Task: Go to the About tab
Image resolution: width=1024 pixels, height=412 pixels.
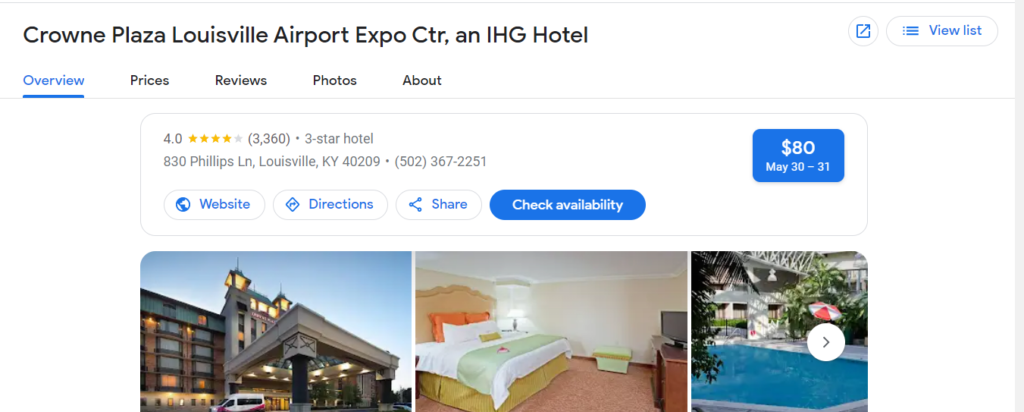Action: coord(422,80)
